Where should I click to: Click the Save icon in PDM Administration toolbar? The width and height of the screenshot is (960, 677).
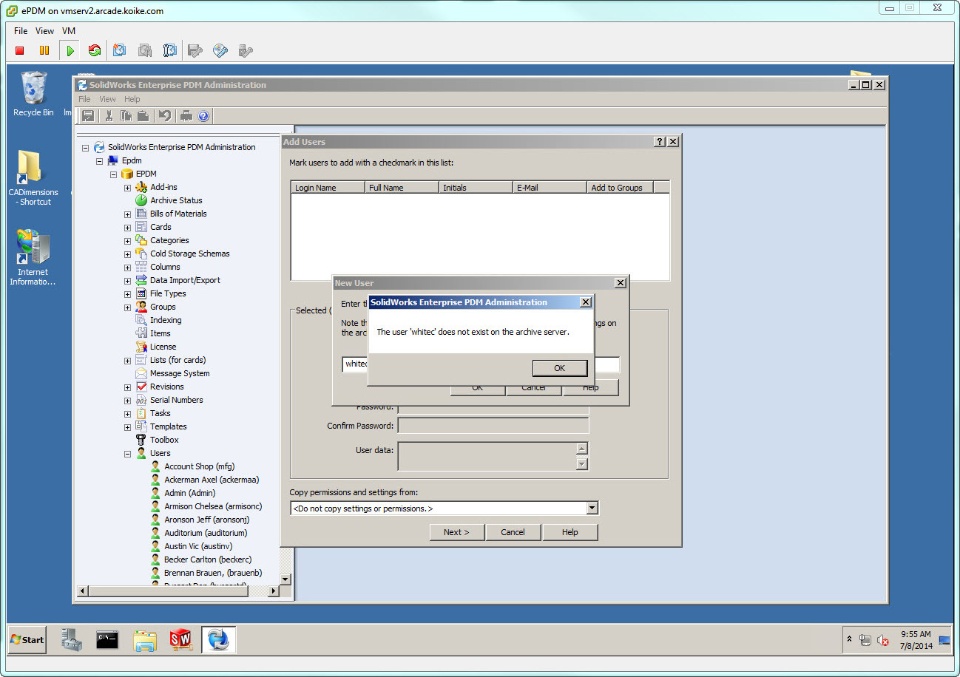pyautogui.click(x=88, y=116)
